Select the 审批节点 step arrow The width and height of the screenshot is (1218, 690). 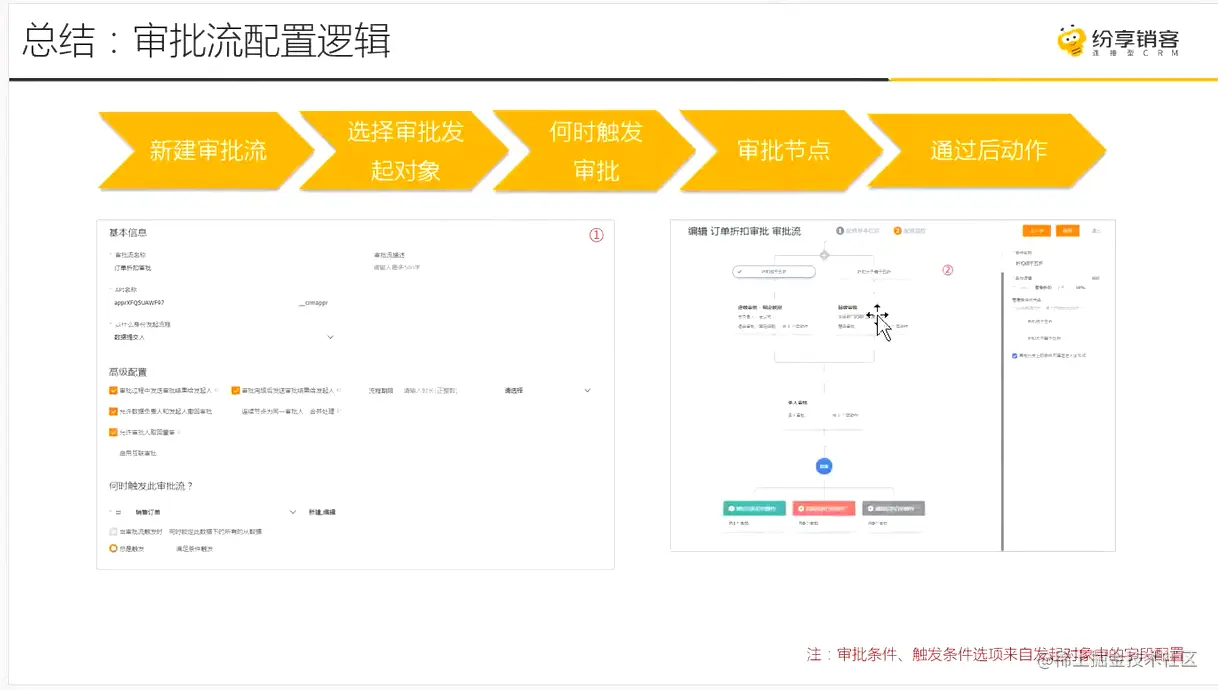[782, 151]
